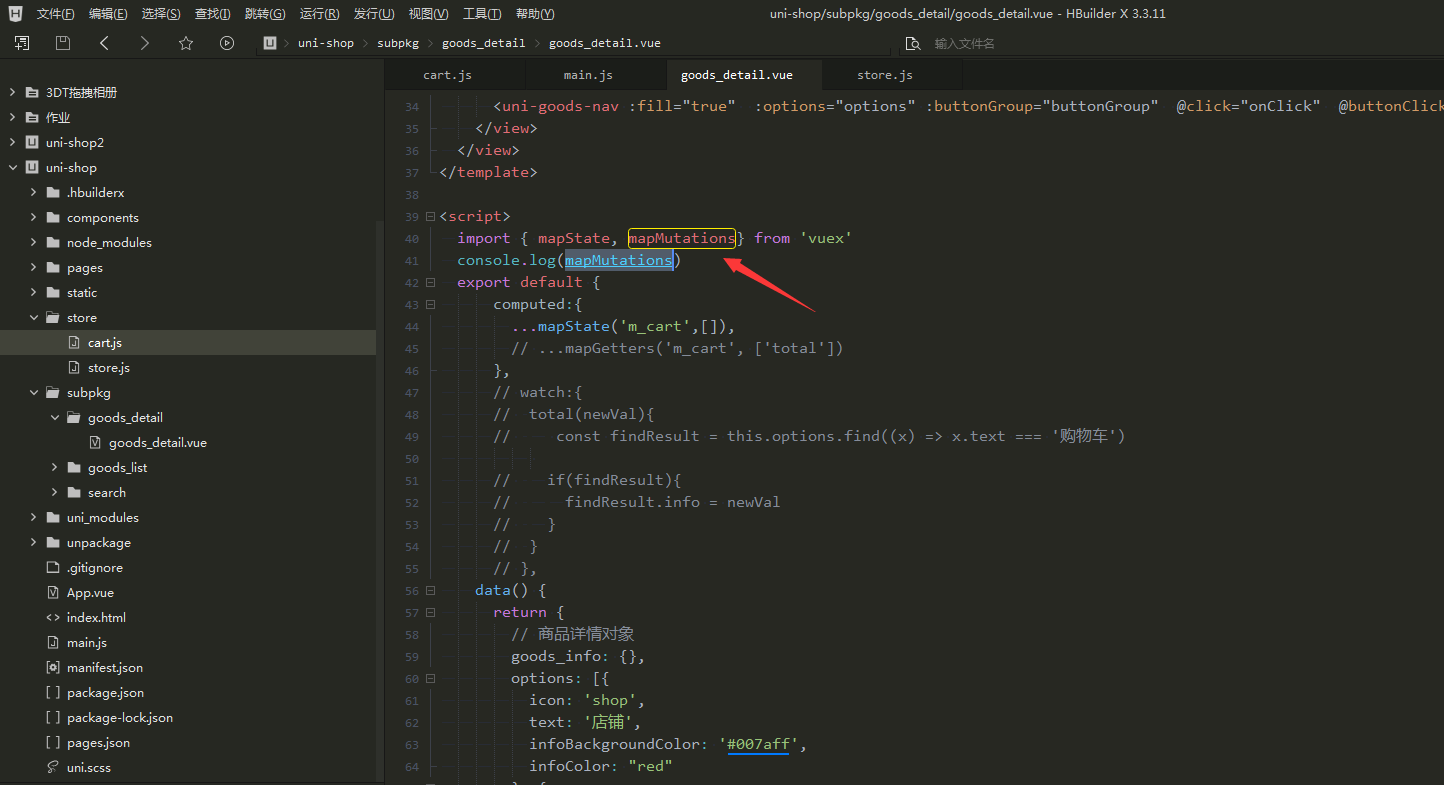Click the run play circle icon
This screenshot has width=1444, height=785.
[x=227, y=43]
